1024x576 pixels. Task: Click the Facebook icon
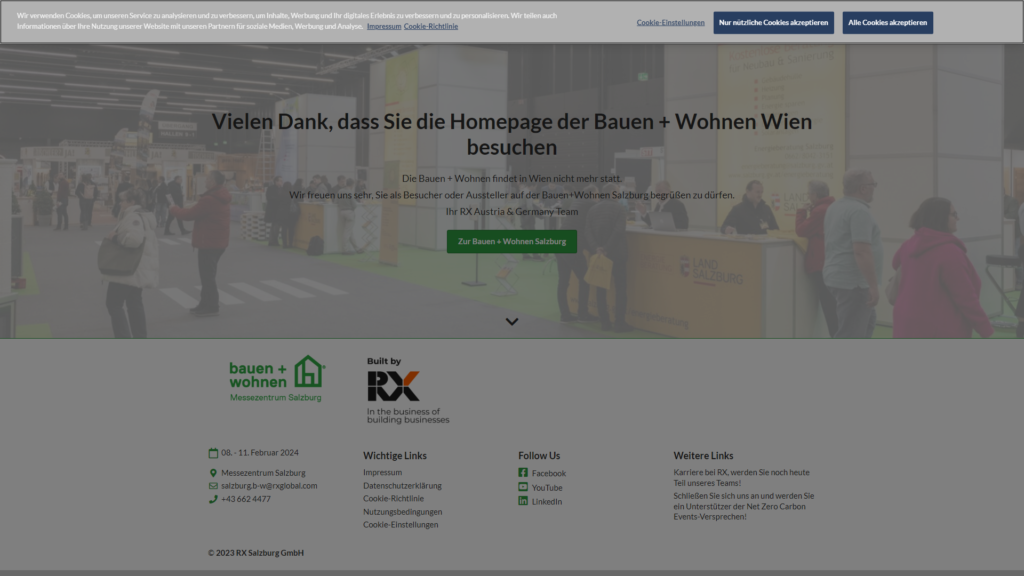click(x=523, y=472)
